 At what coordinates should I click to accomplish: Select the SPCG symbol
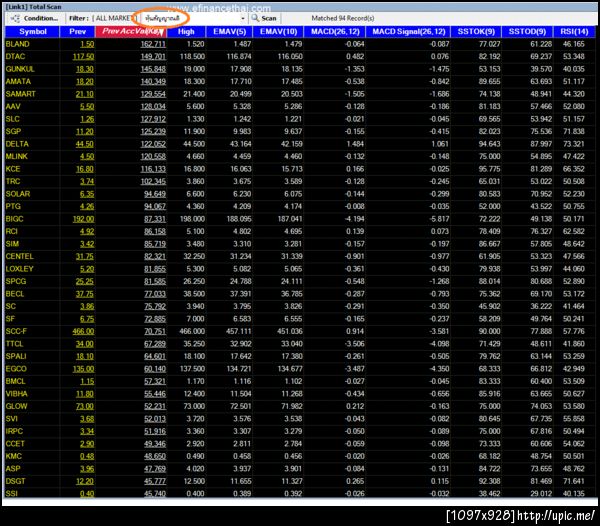point(16,281)
